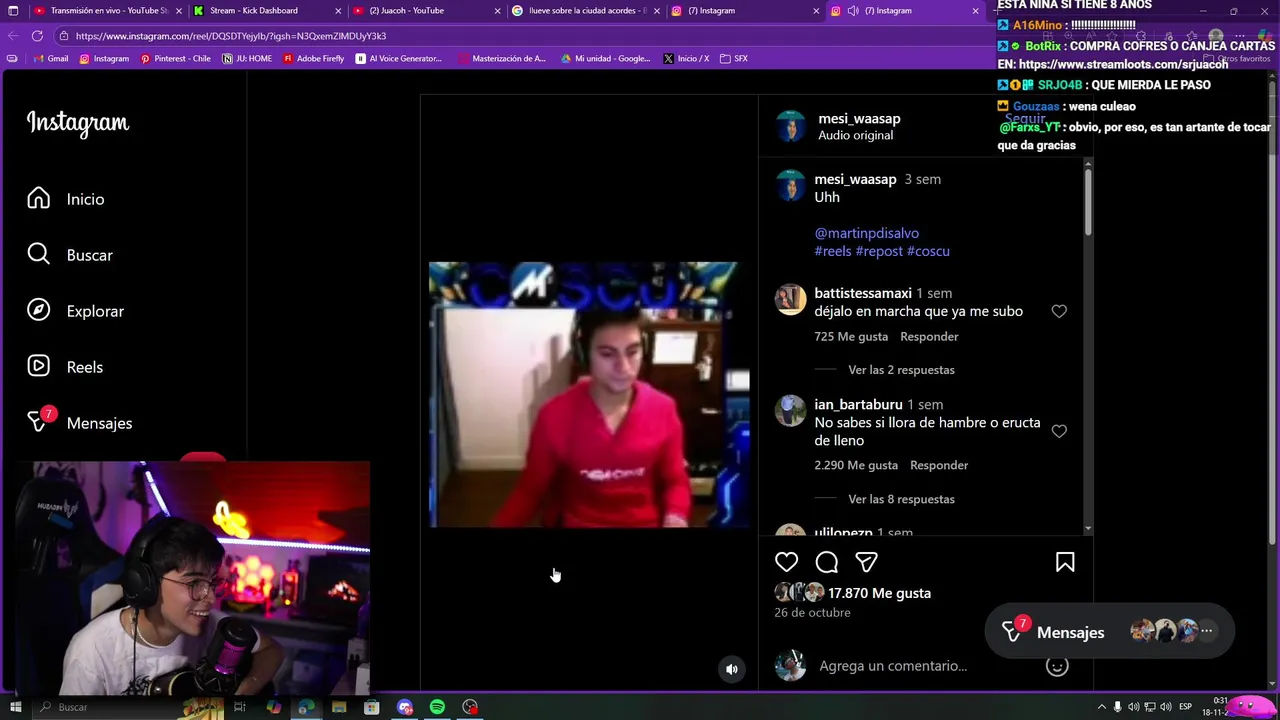Open Inicio / X bookmark
The height and width of the screenshot is (720, 1280).
(686, 59)
